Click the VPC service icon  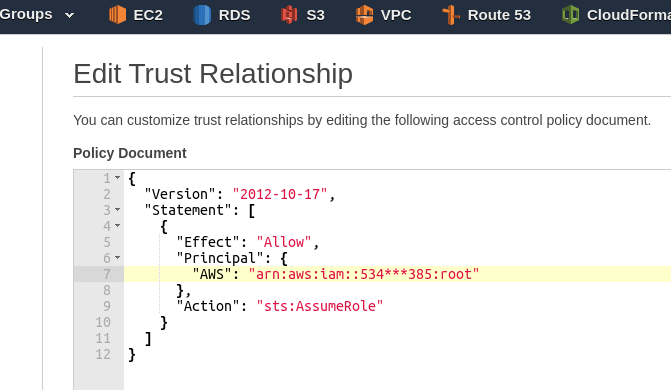[x=364, y=15]
